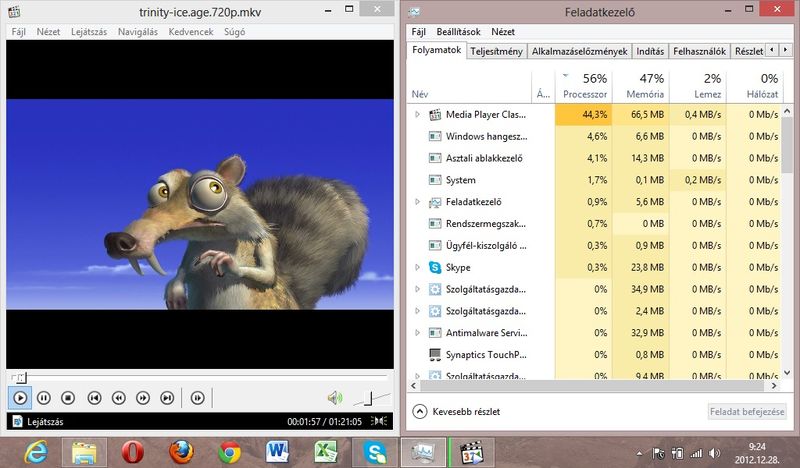Sort by Név column header
The width and height of the screenshot is (800, 468).
469,86
